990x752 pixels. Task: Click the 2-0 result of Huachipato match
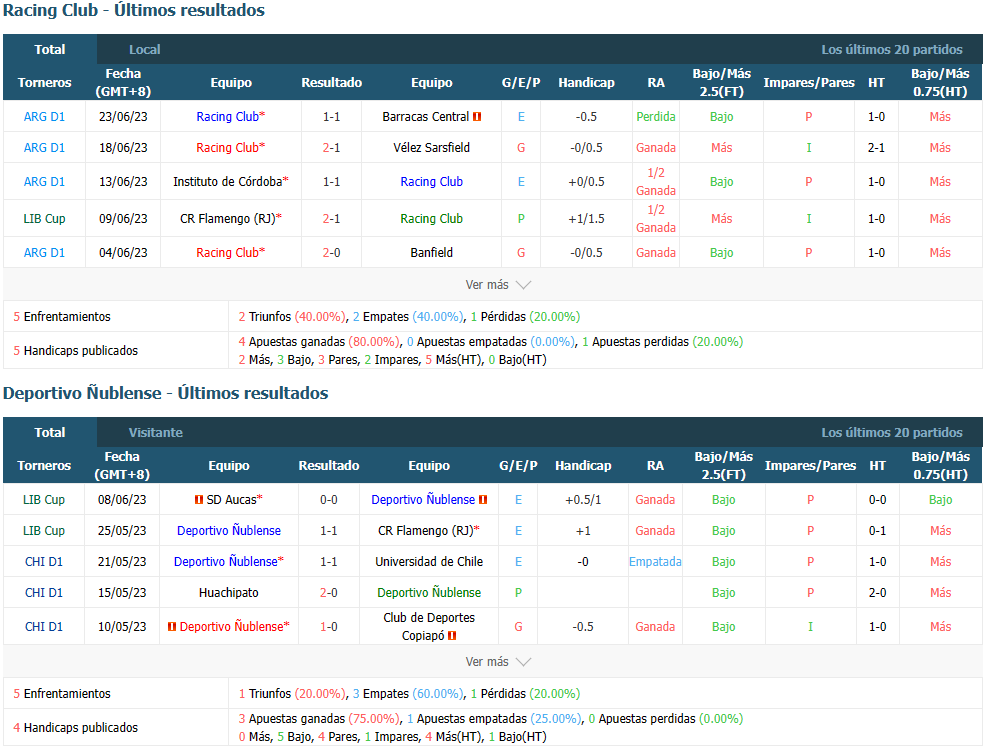pos(328,593)
